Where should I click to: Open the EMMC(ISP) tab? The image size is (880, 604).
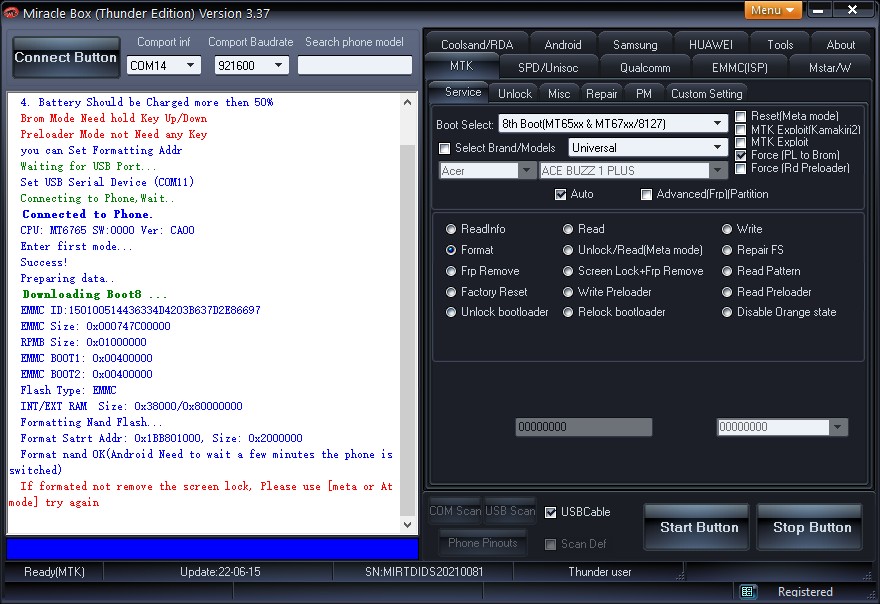[739, 67]
